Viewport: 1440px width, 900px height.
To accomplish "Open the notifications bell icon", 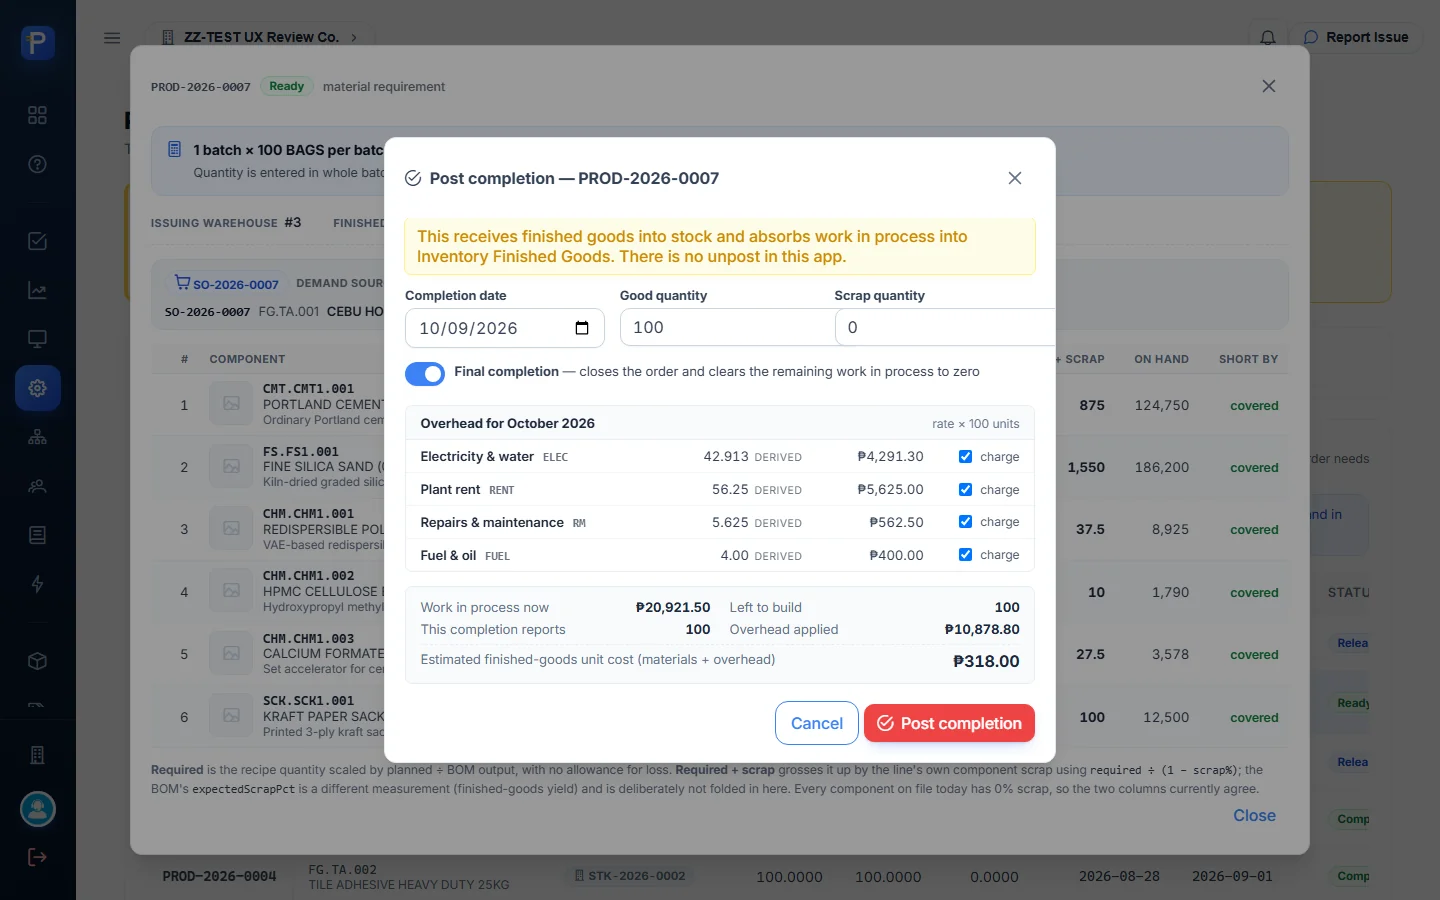I will point(1267,38).
